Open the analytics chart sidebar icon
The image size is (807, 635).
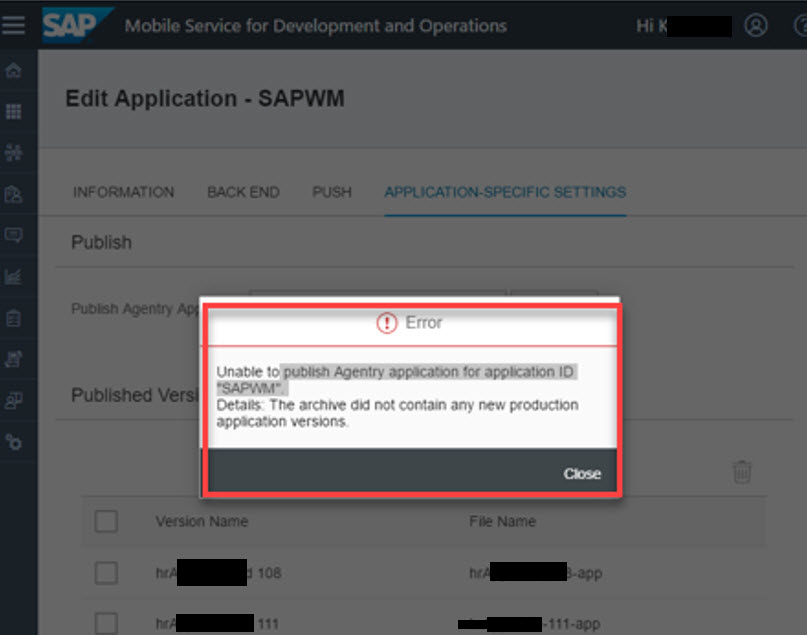click(13, 276)
